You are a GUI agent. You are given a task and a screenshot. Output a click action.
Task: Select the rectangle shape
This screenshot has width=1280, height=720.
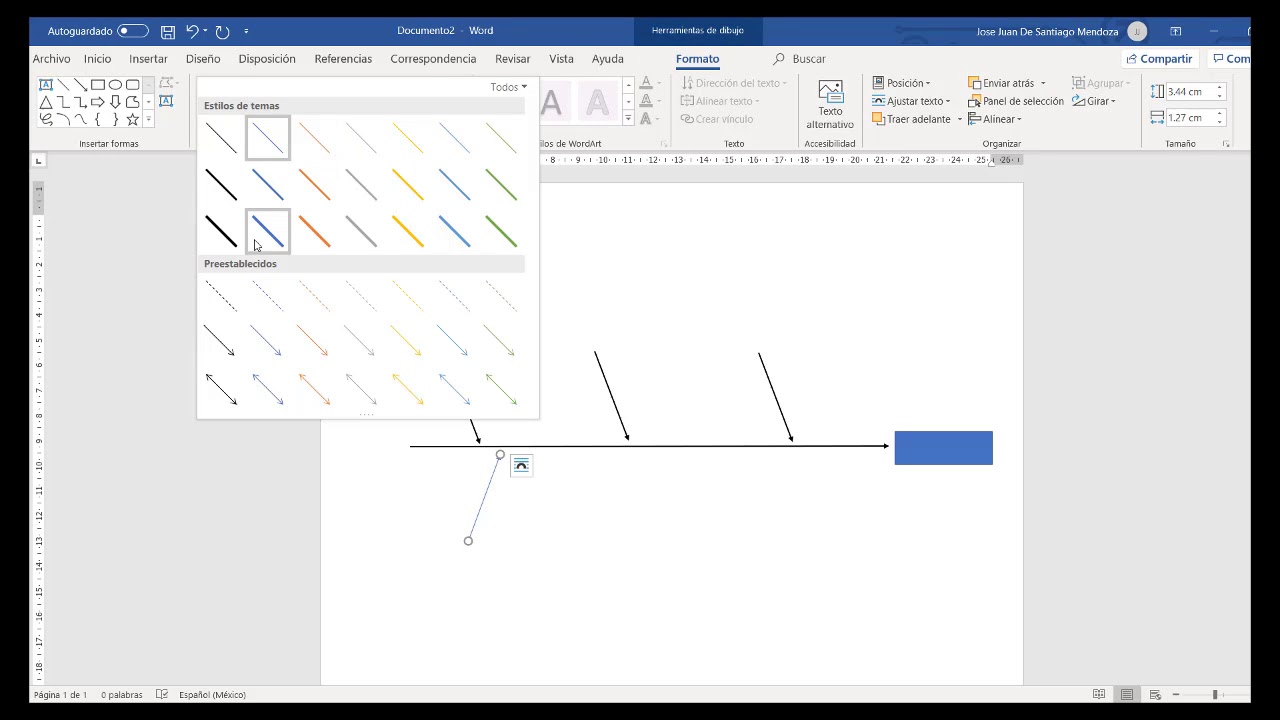click(x=98, y=85)
